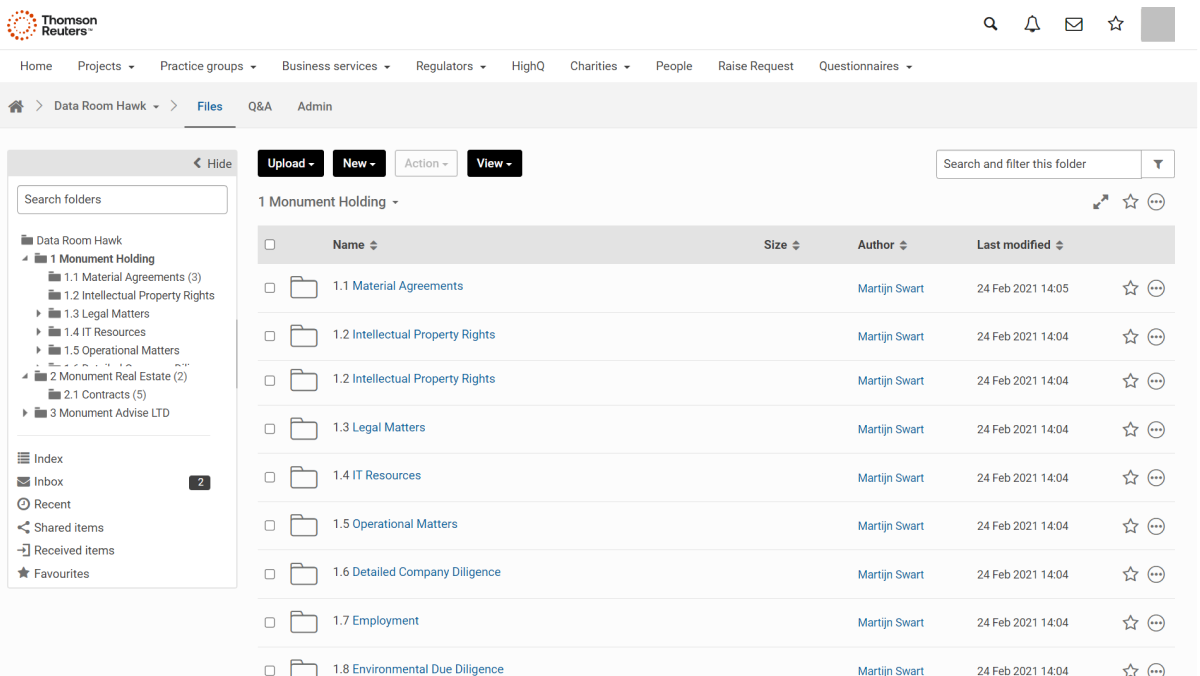Favourite the 1.3 Legal Matters folder
1200x676 pixels.
1130,429
